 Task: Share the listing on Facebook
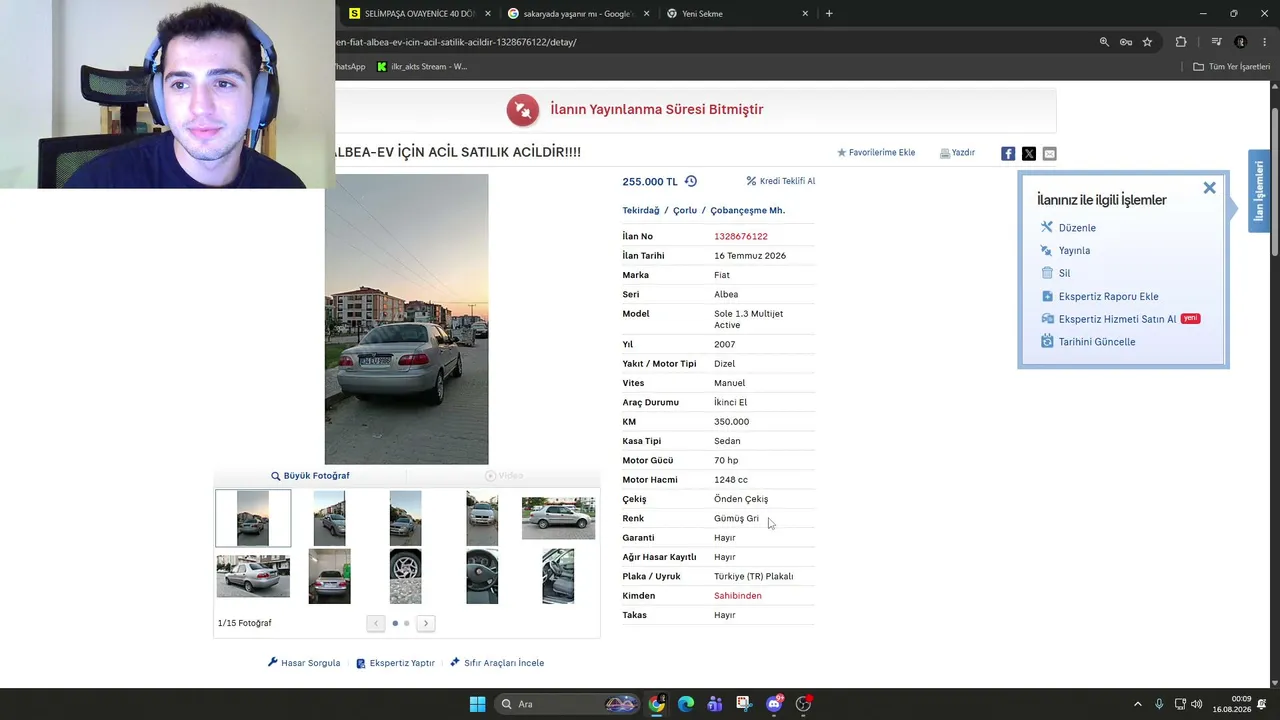pos(1008,153)
